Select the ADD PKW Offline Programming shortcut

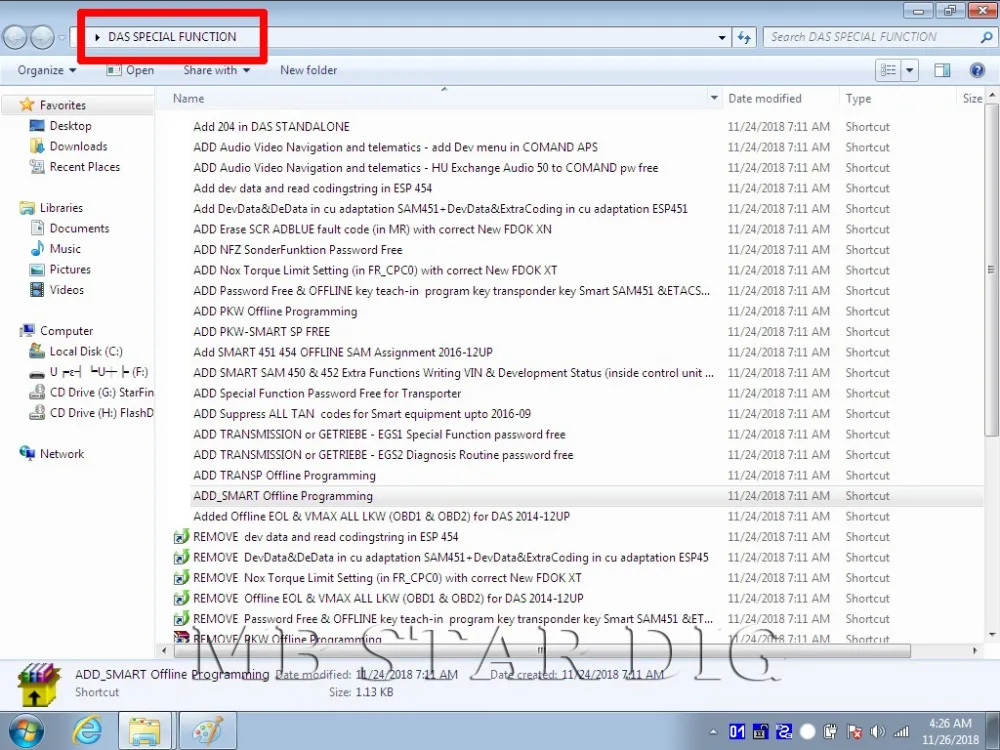click(x=275, y=311)
